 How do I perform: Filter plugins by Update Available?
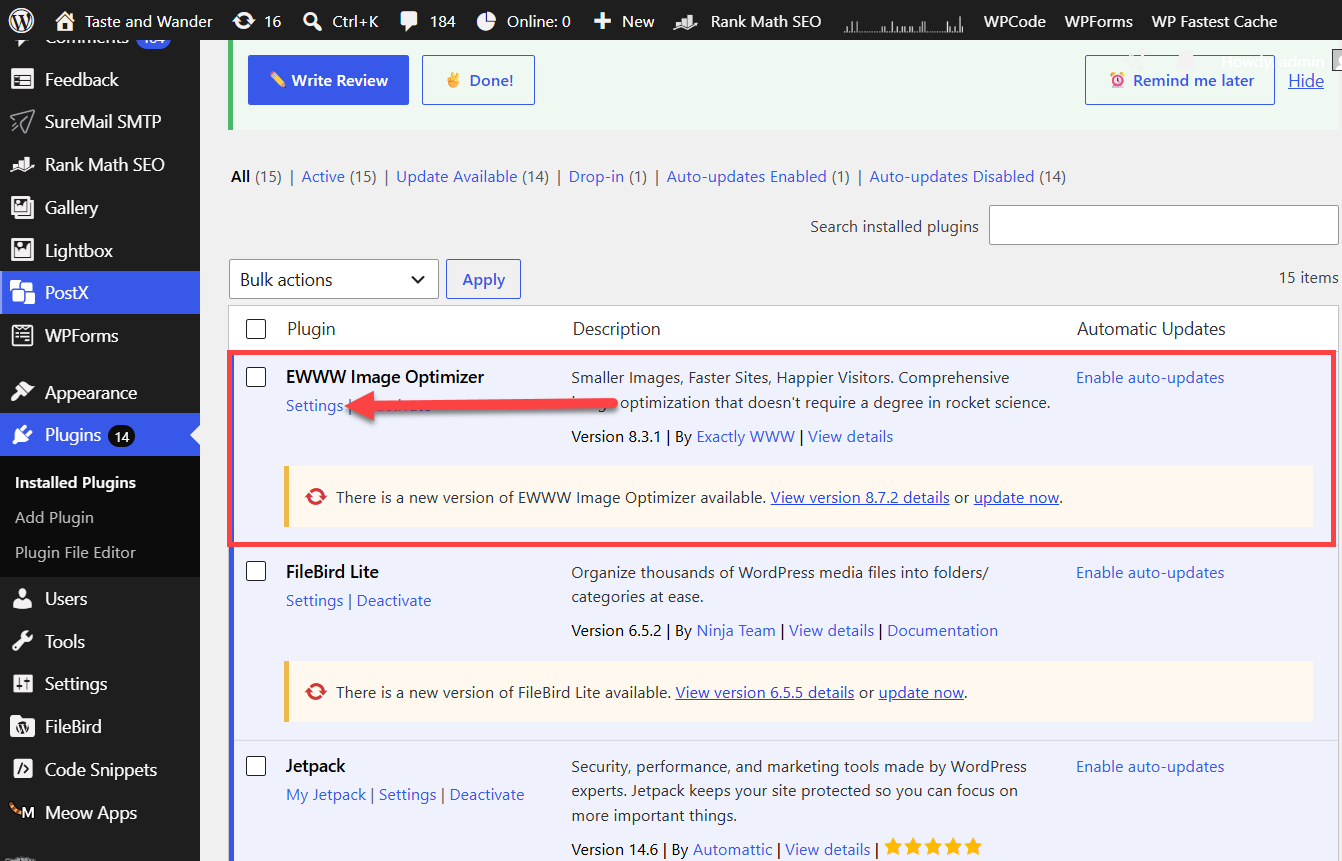[x=456, y=177]
